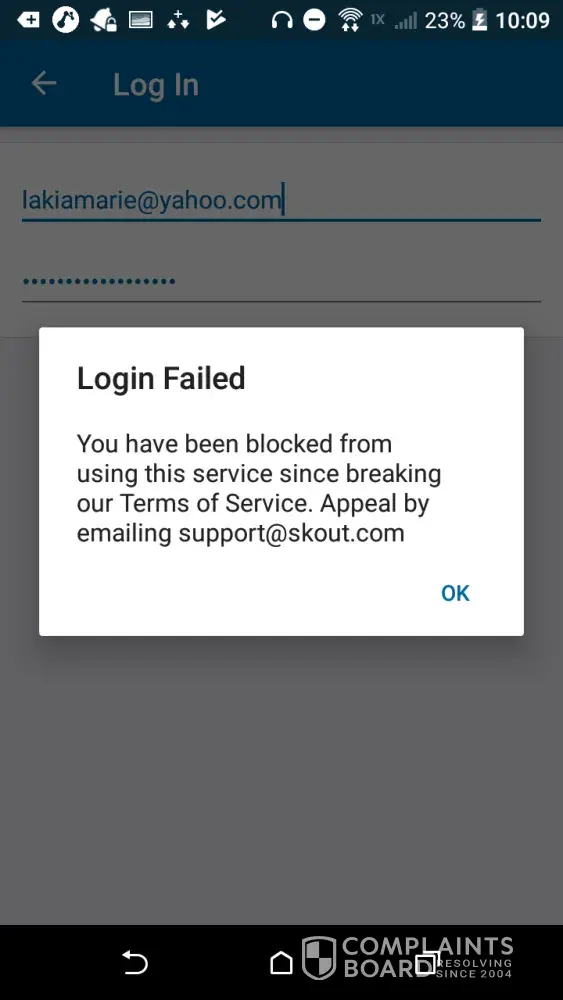Click the email field with lakiamarie@yahoo.com
Screen dimensions: 563x1000
281,200
